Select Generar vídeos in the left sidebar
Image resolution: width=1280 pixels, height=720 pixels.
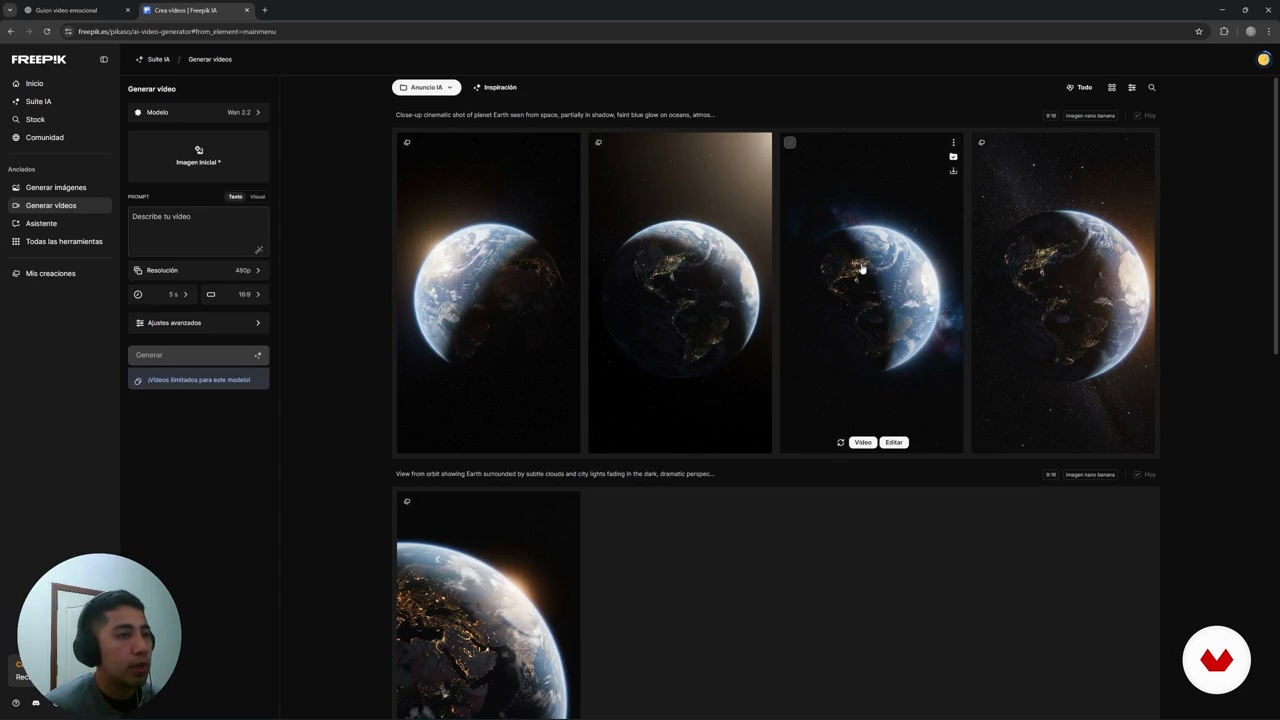[60, 205]
